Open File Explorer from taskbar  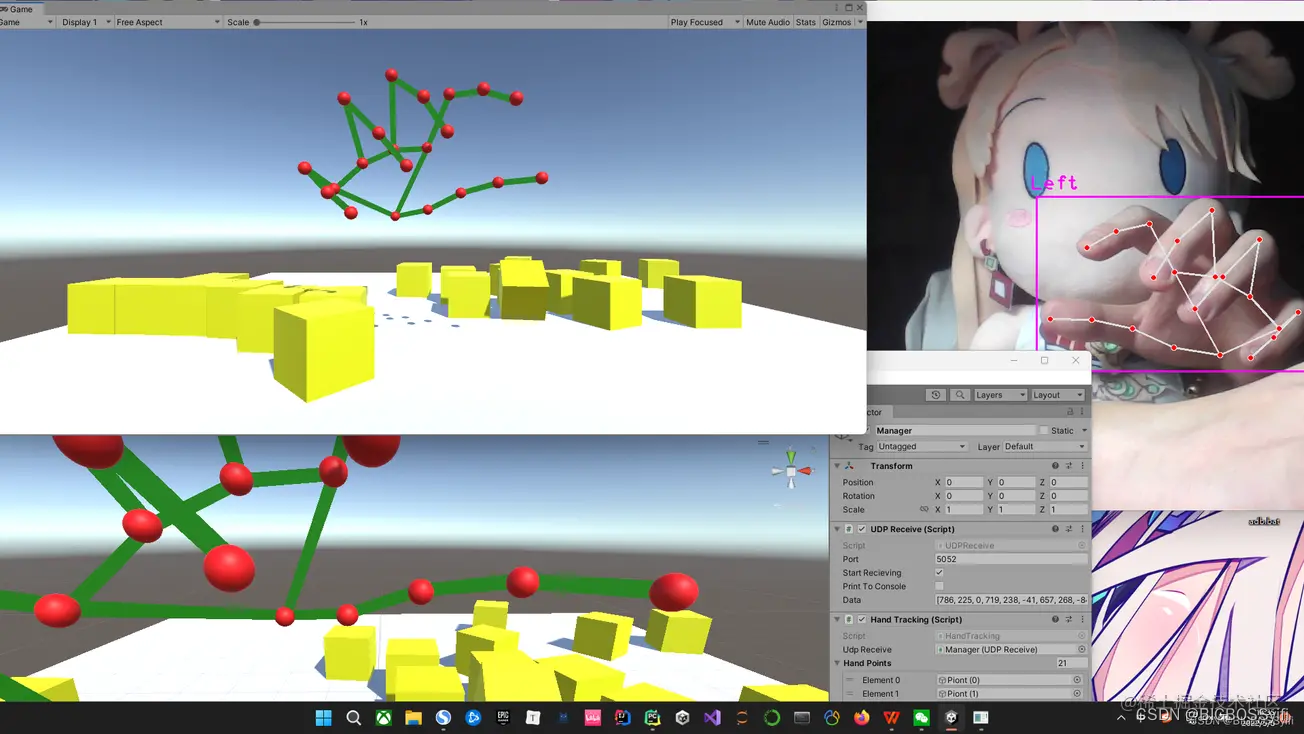413,718
